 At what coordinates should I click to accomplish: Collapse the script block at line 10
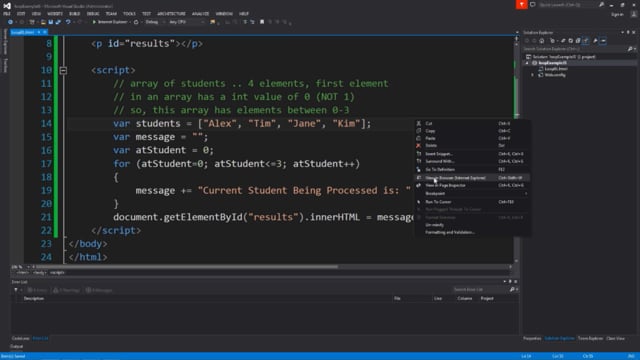pyautogui.click(x=63, y=70)
